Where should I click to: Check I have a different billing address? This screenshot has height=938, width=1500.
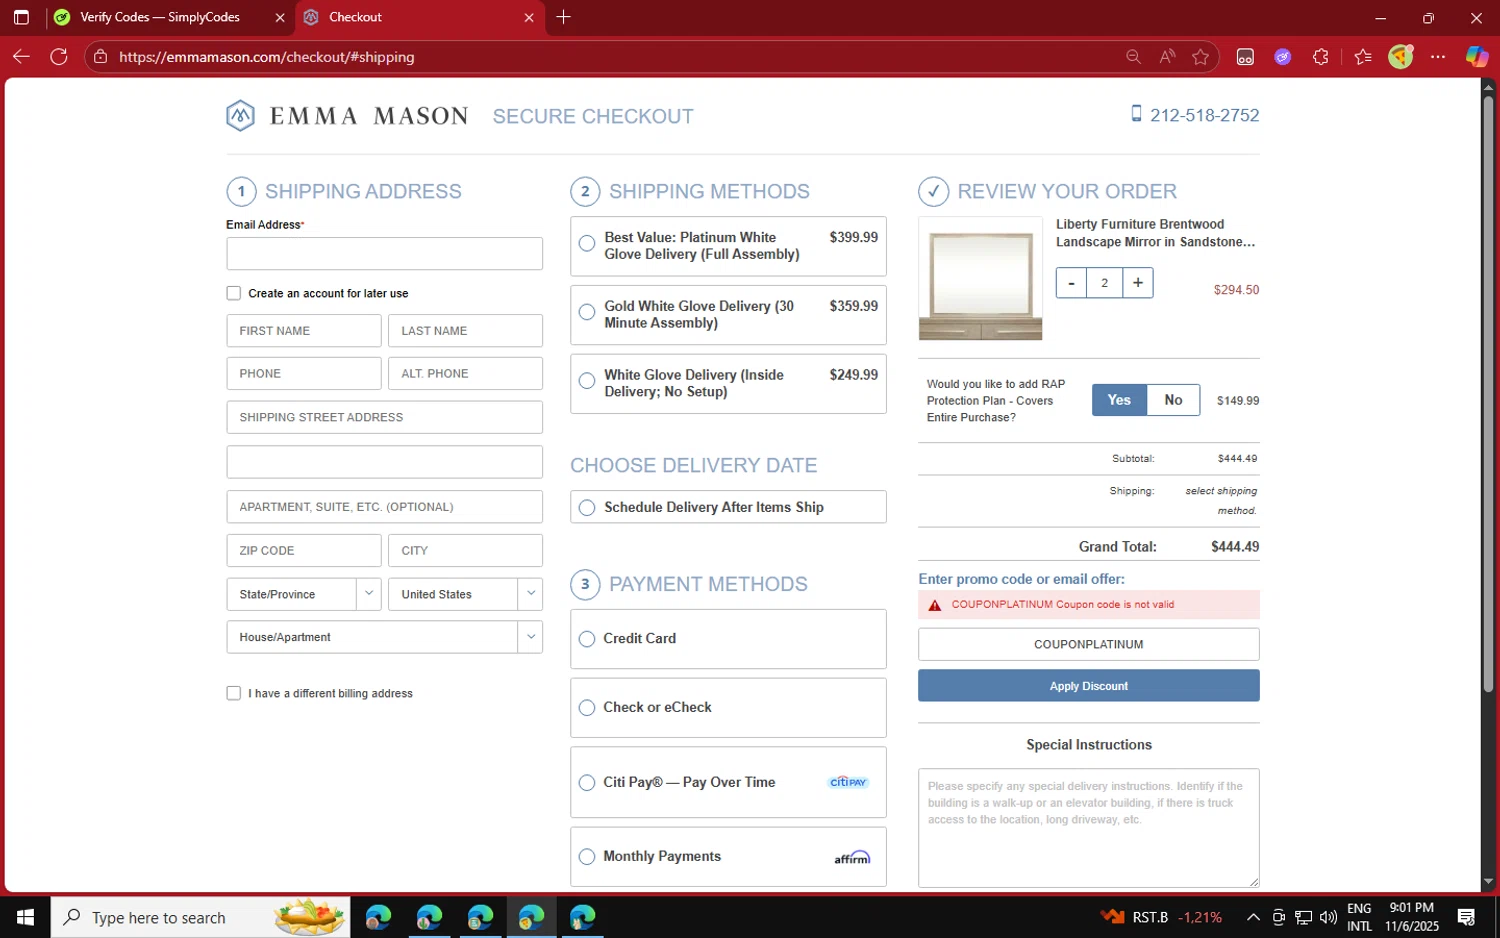(x=233, y=693)
